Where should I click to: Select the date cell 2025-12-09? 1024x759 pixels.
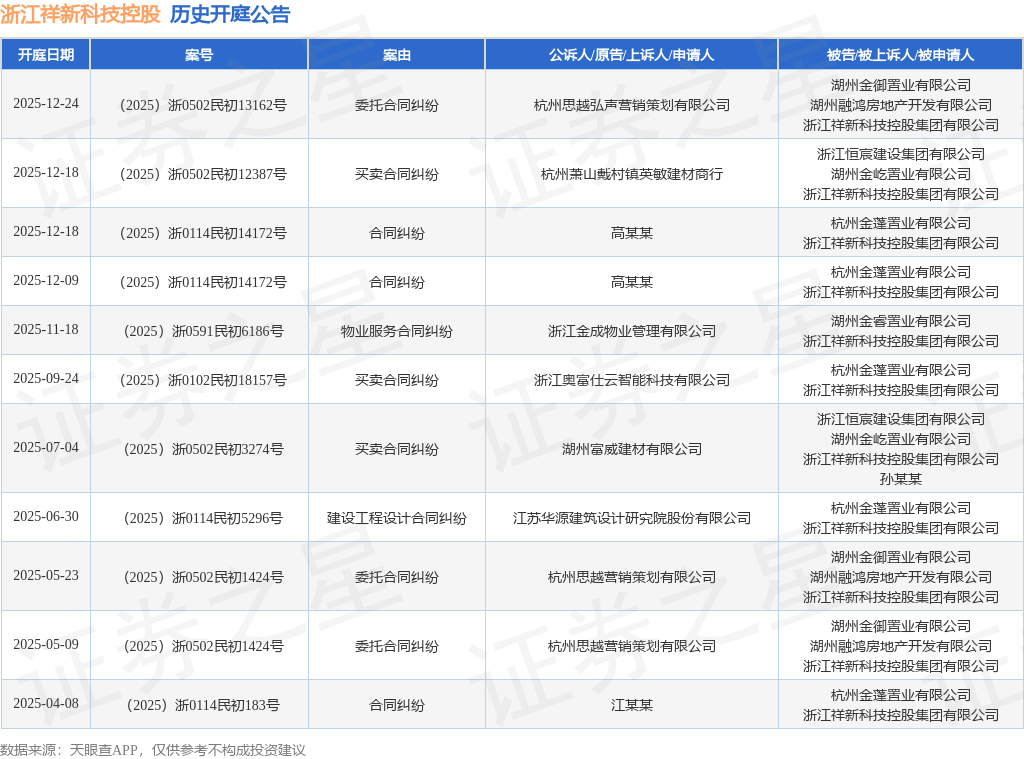coord(46,280)
